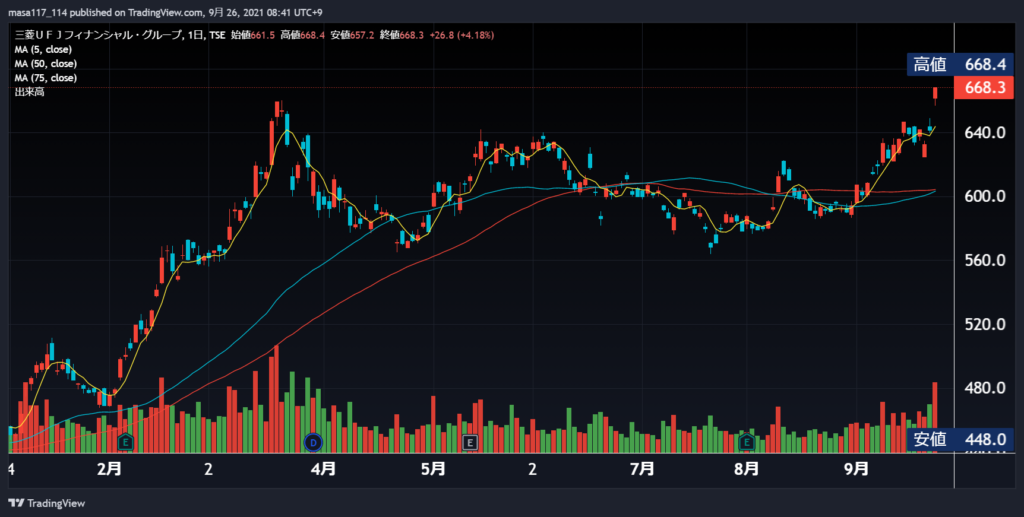This screenshot has height=517, width=1024.
Task: Click the blue dividend D marker near 4月
Action: coord(313,443)
